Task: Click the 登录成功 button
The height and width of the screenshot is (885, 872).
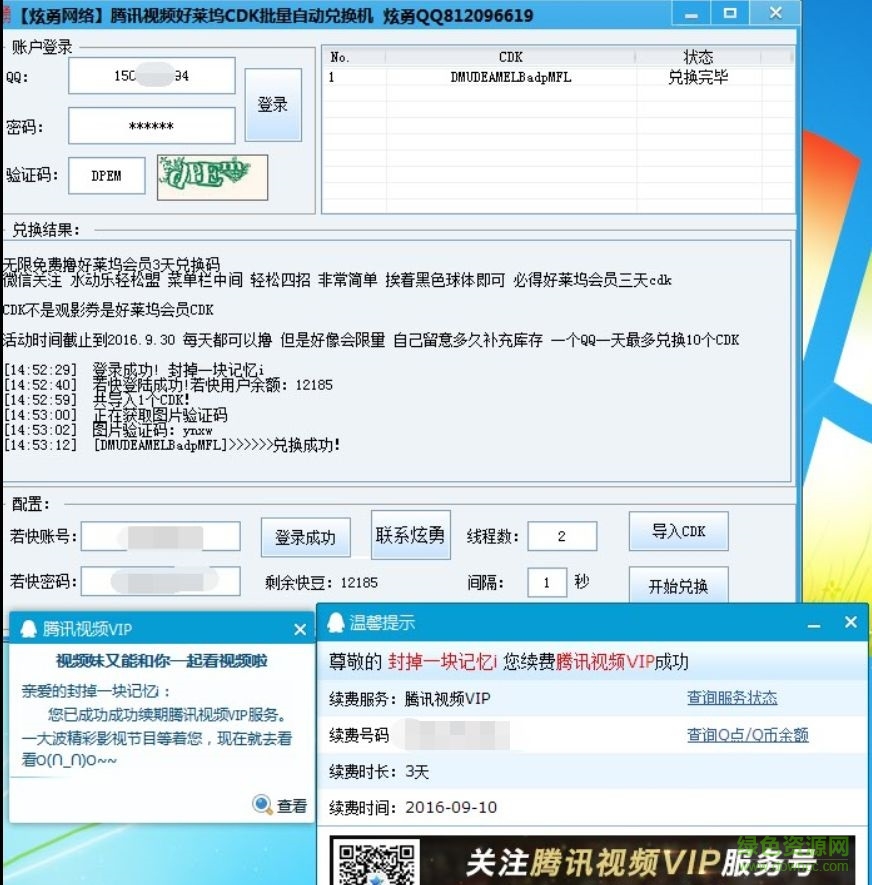Action: (x=306, y=535)
